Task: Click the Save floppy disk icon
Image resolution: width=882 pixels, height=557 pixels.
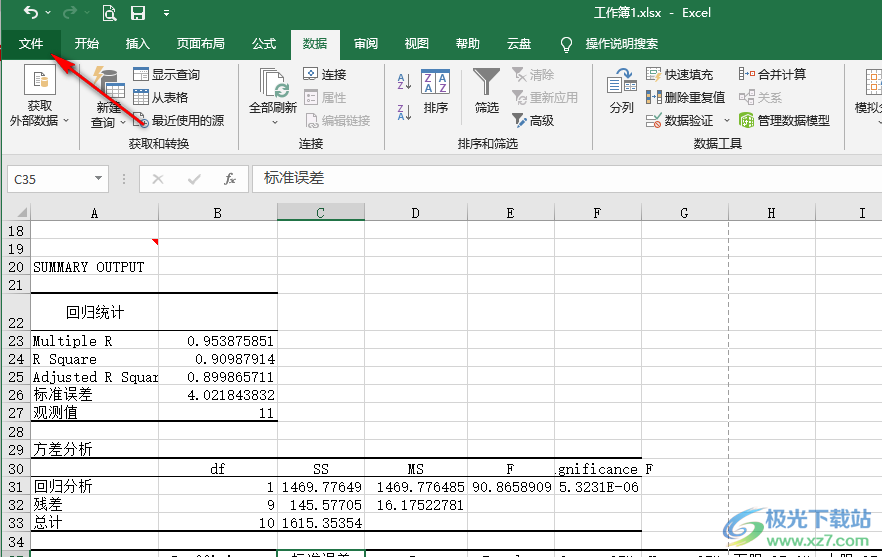Action: [x=138, y=13]
